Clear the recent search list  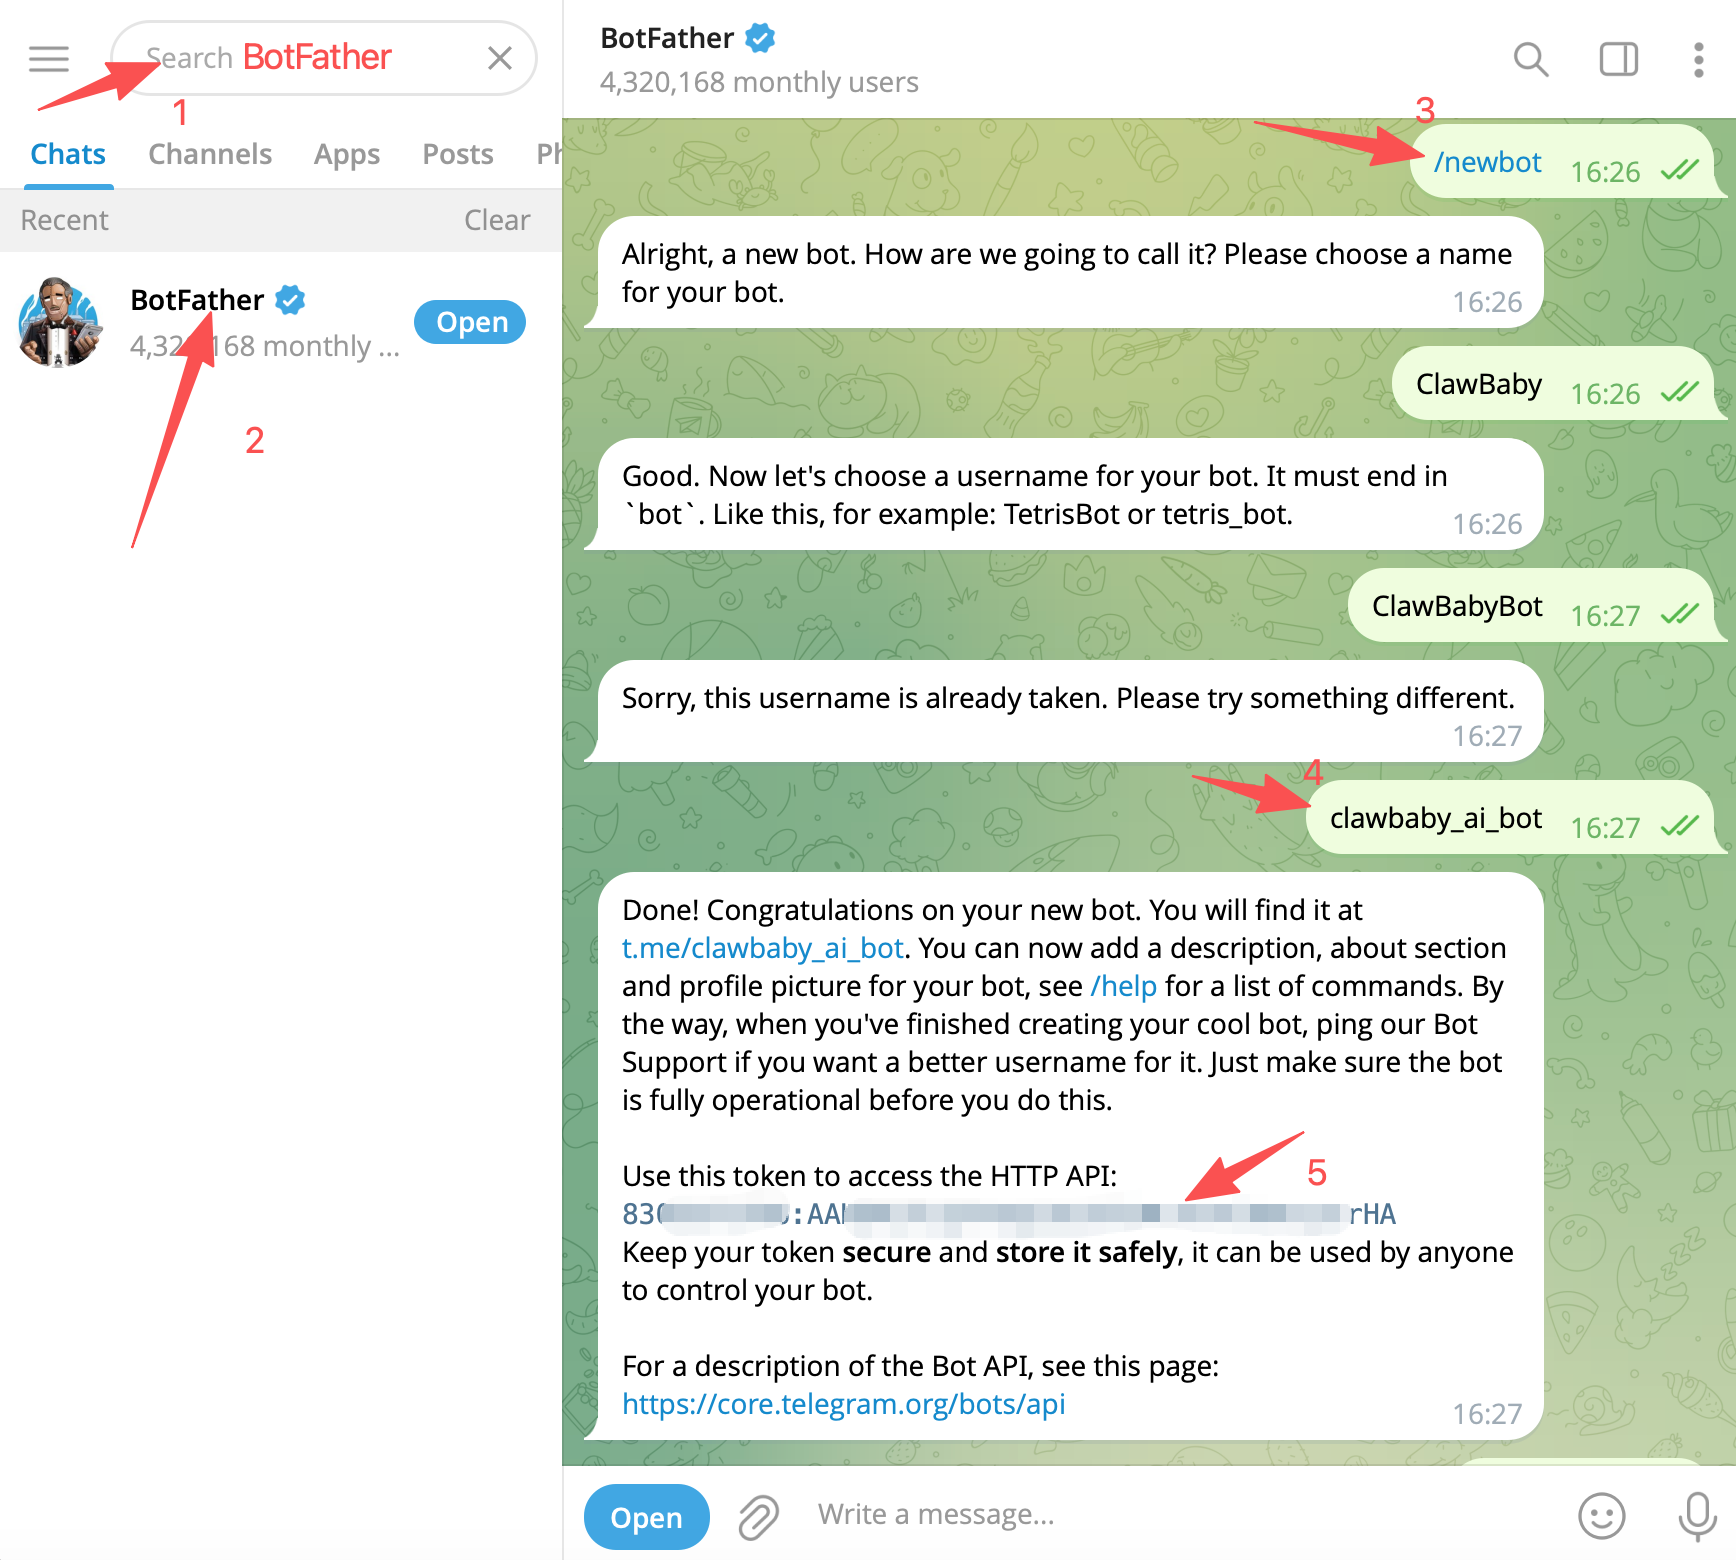(x=497, y=220)
